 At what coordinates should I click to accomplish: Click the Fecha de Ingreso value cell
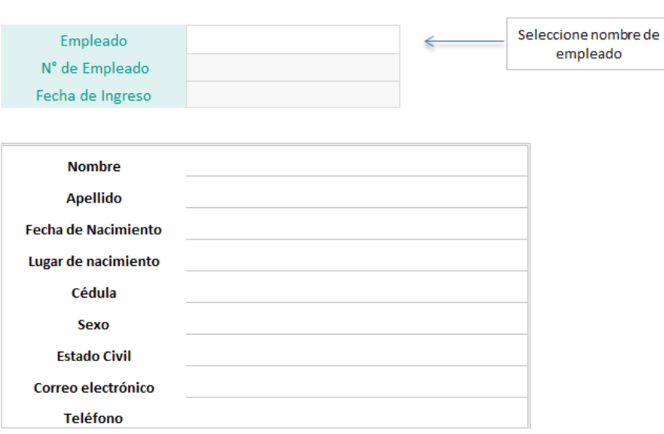pyautogui.click(x=293, y=94)
